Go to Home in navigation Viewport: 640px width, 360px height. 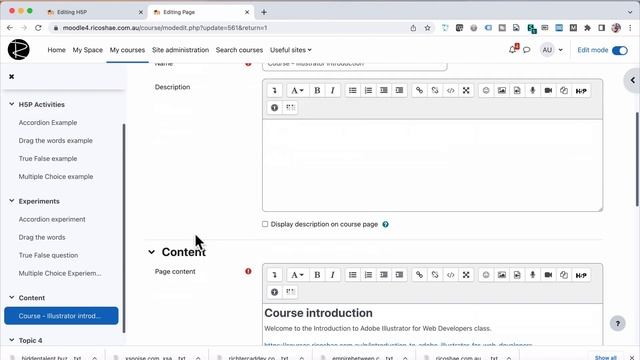[56, 50]
